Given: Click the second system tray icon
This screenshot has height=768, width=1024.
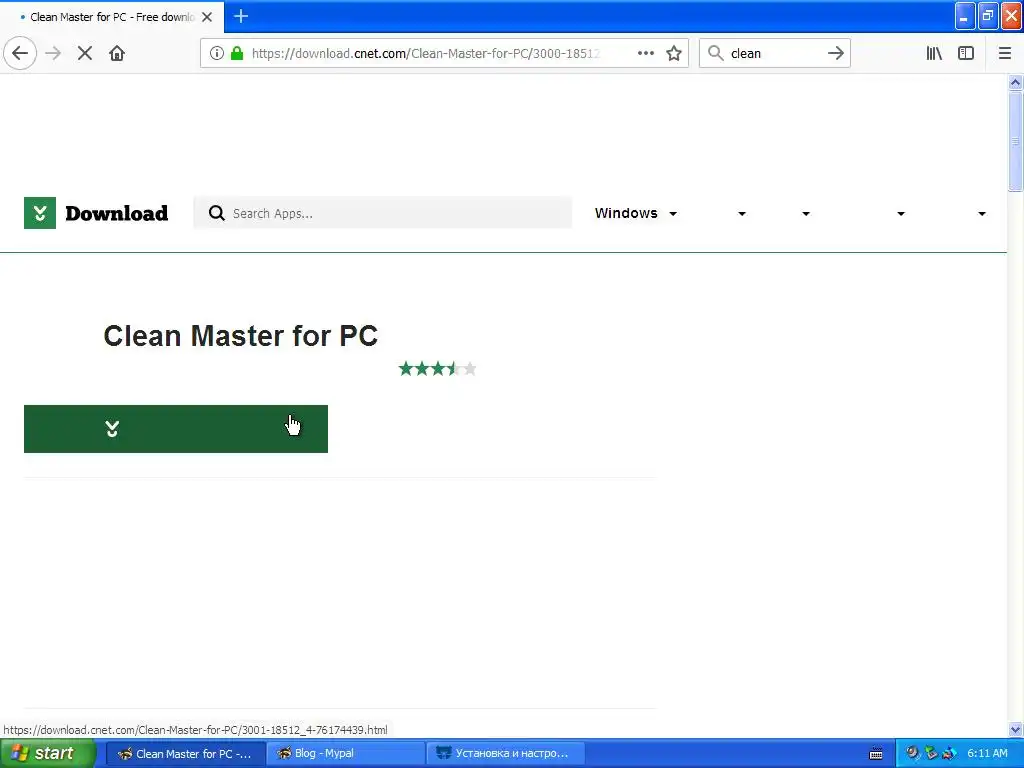Looking at the screenshot, I should (x=931, y=753).
